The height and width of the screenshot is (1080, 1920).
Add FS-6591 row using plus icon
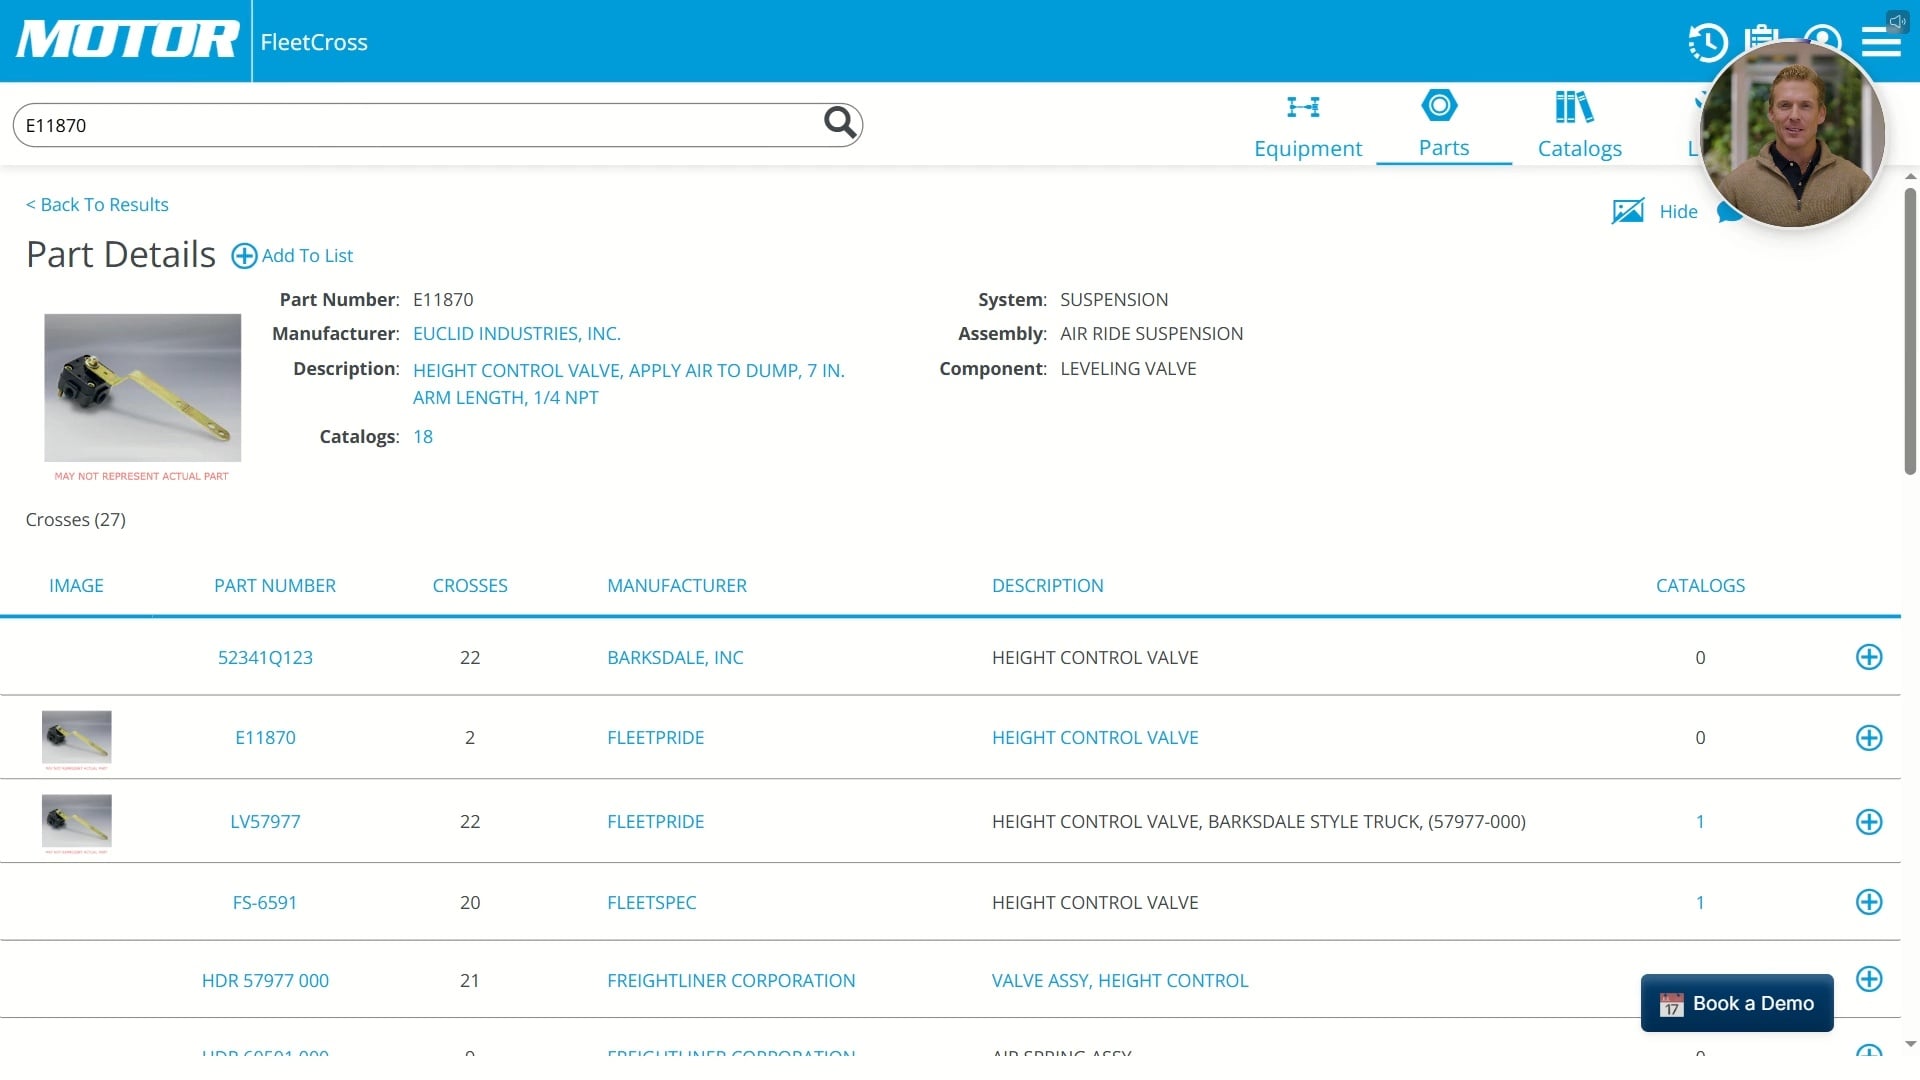(1869, 902)
